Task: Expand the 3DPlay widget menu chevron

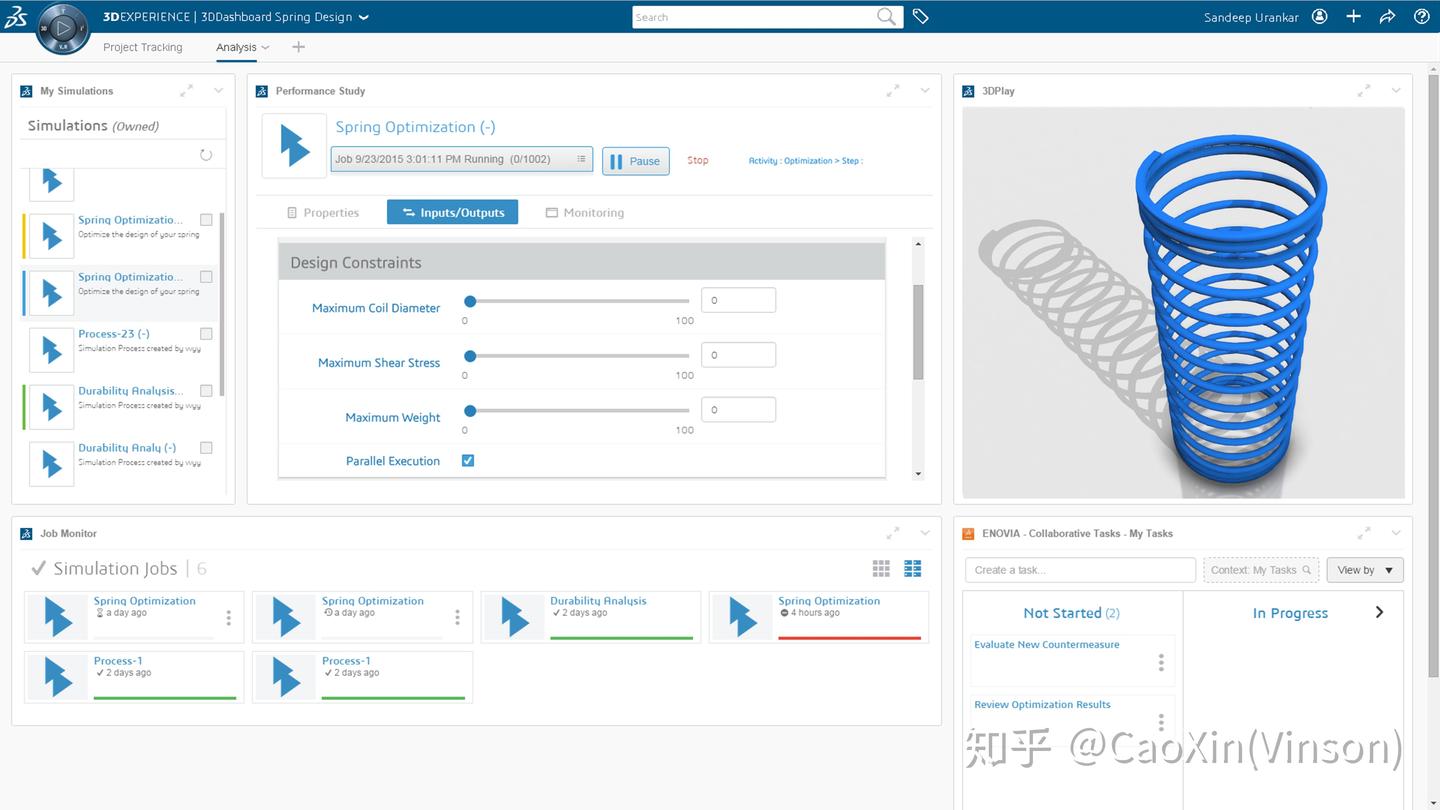Action: tap(1396, 91)
